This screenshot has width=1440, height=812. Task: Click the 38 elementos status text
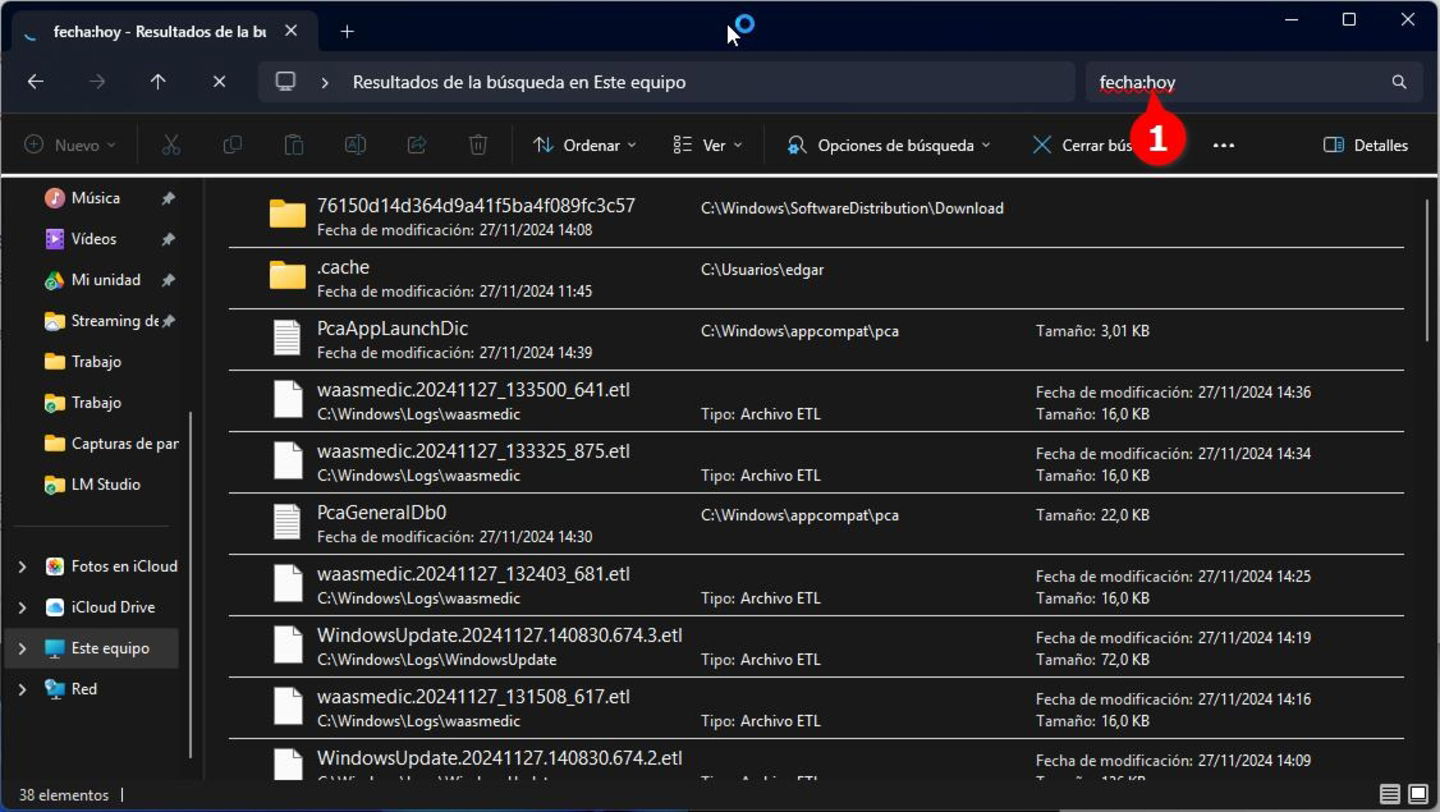coord(64,795)
